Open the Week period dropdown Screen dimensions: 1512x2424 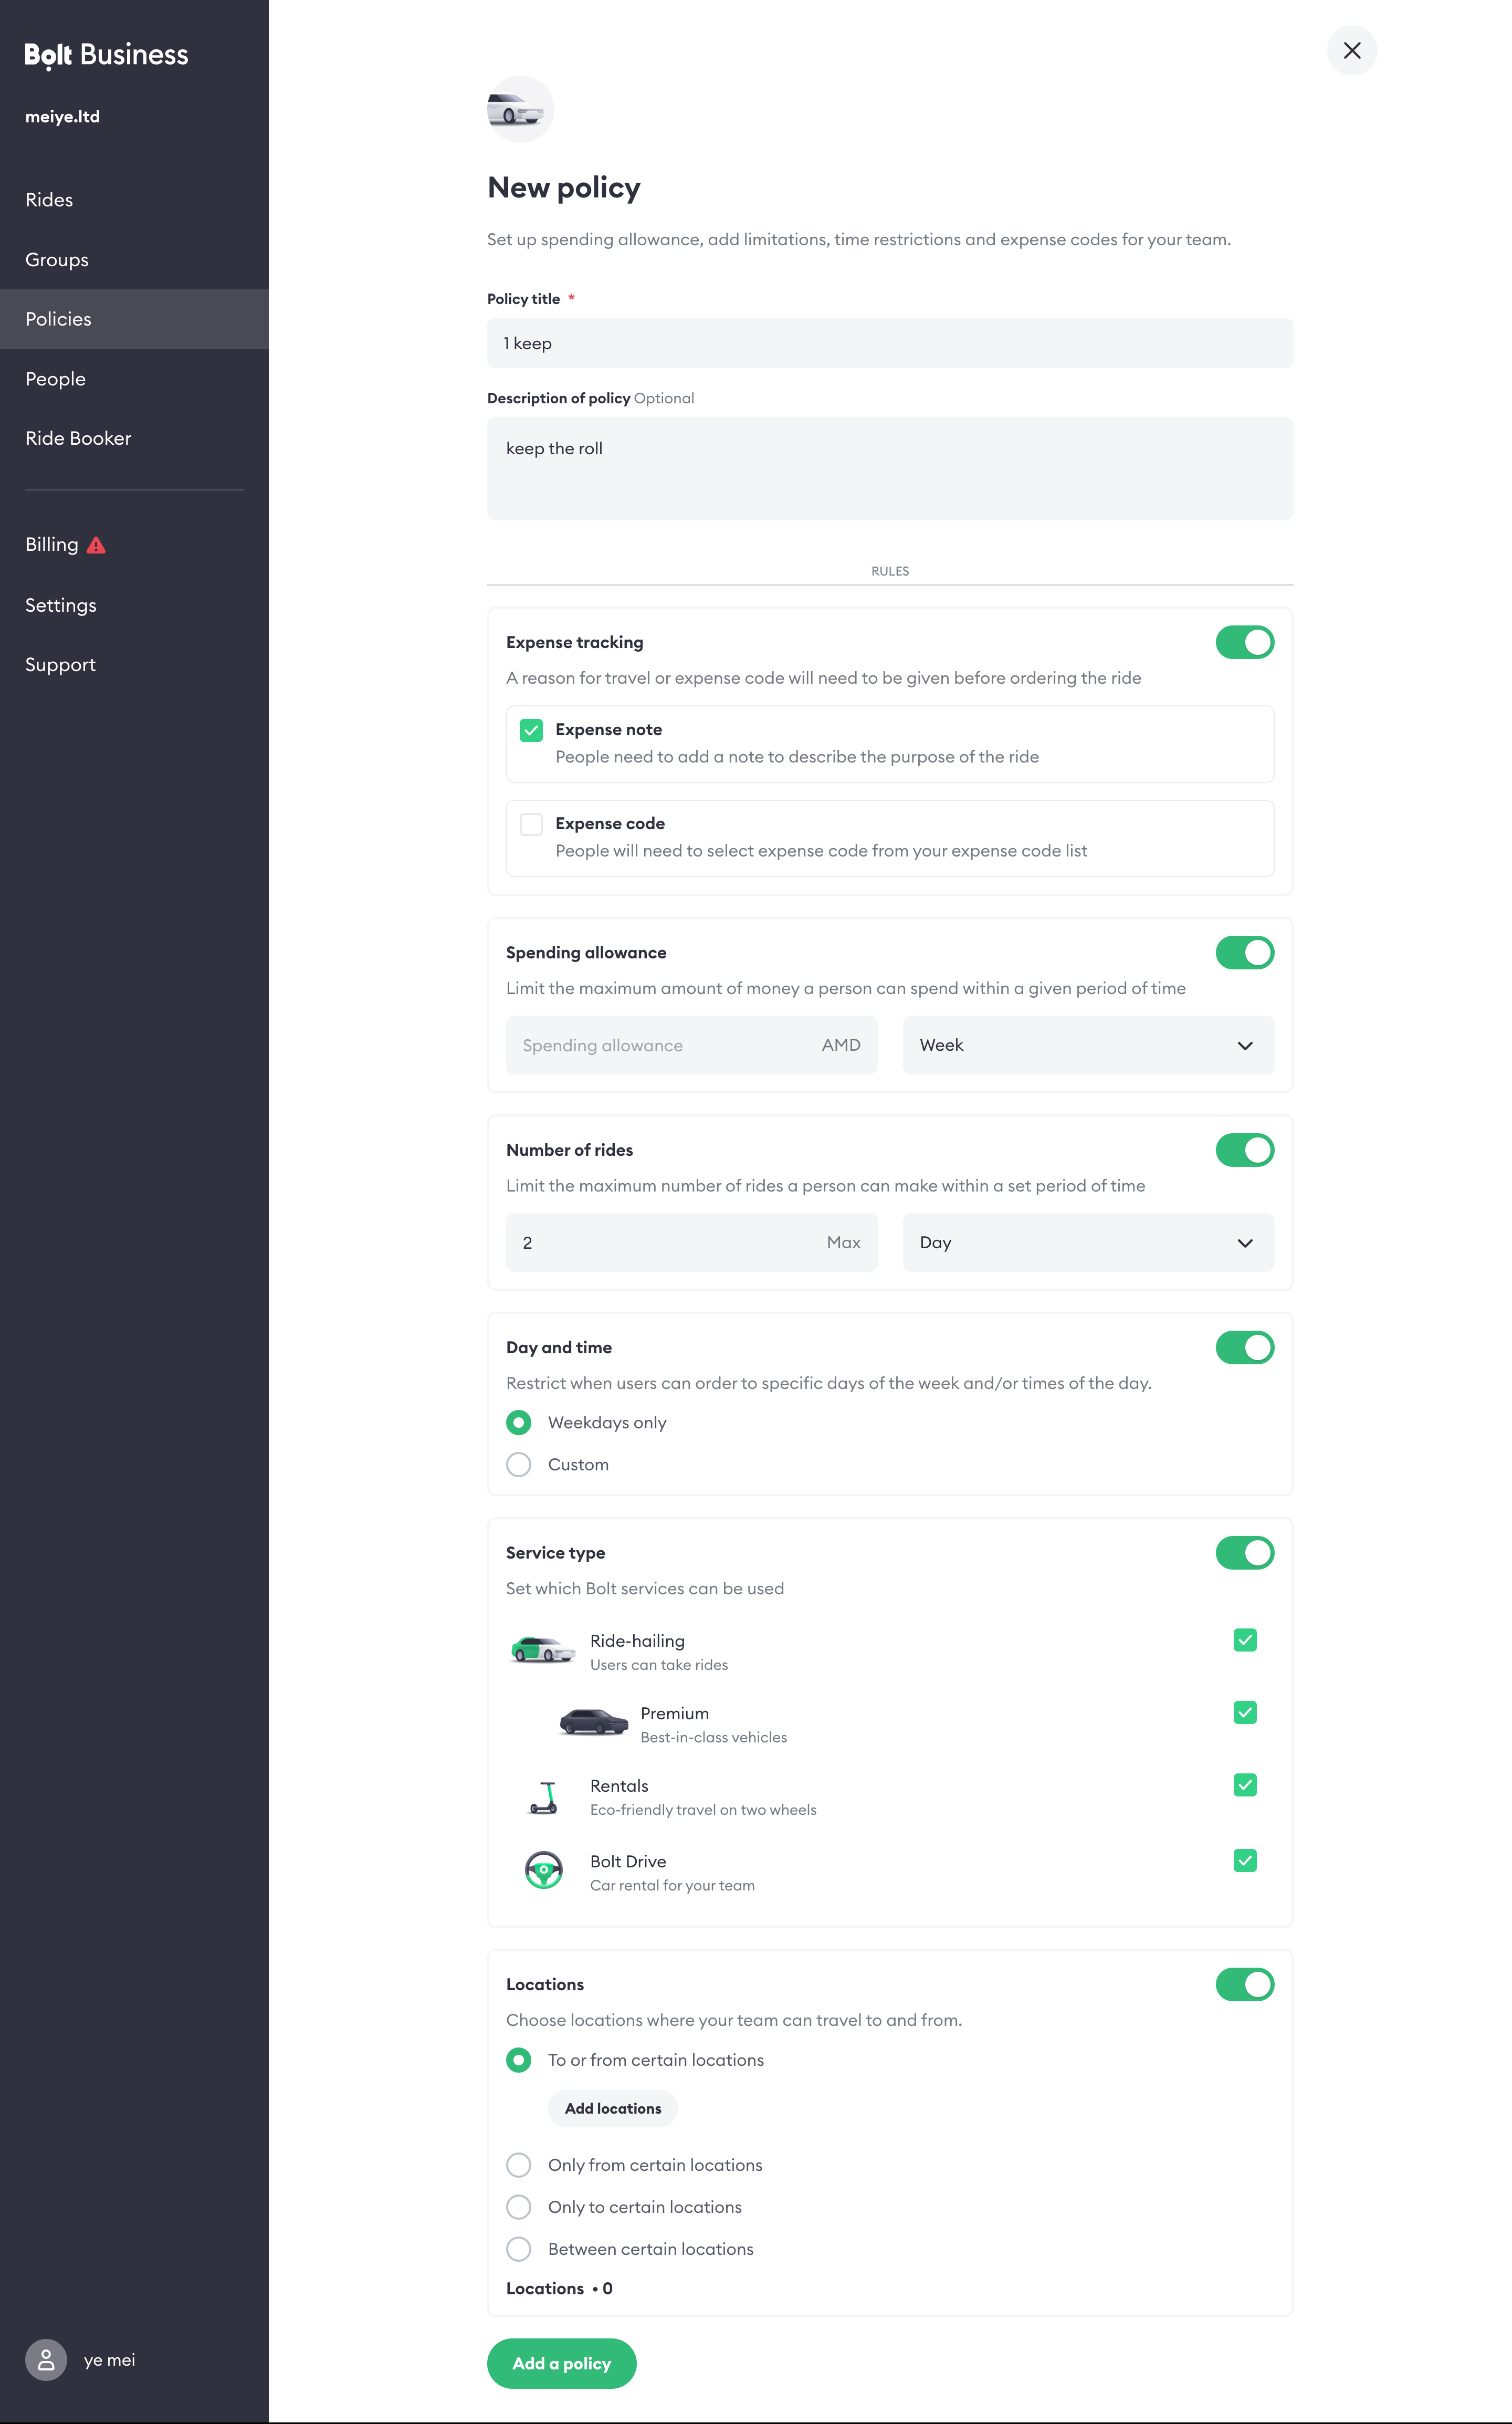click(1088, 1045)
